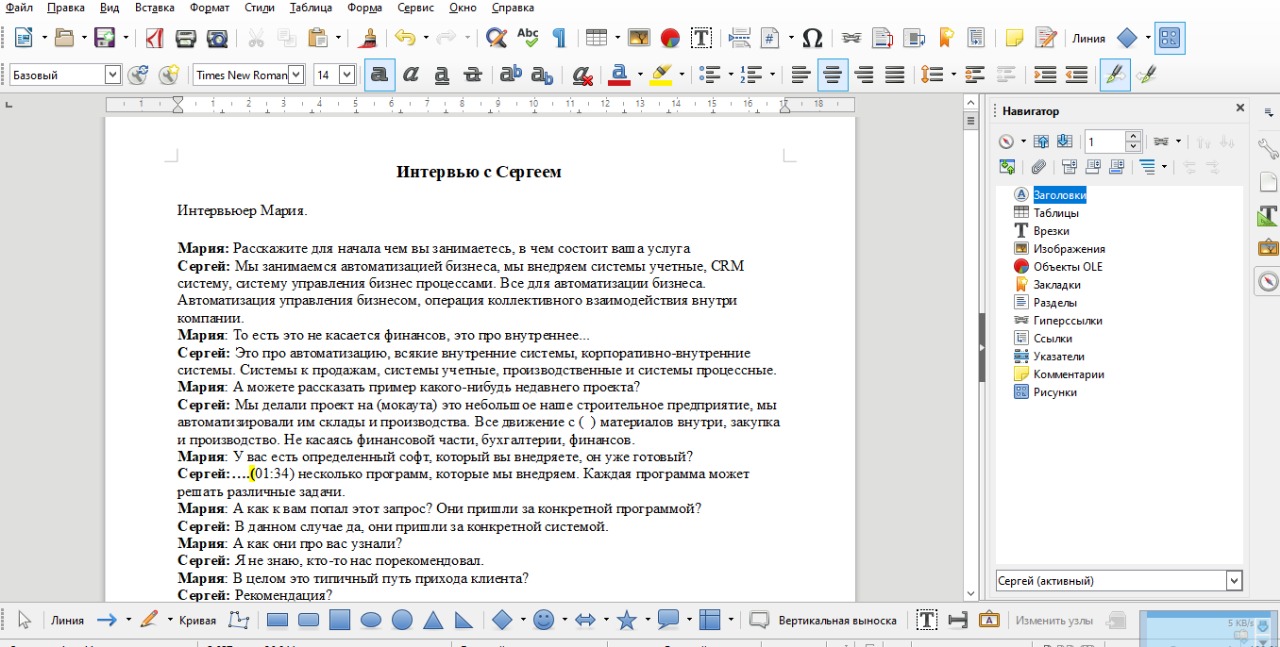Set justified paragraph alignment

895,75
